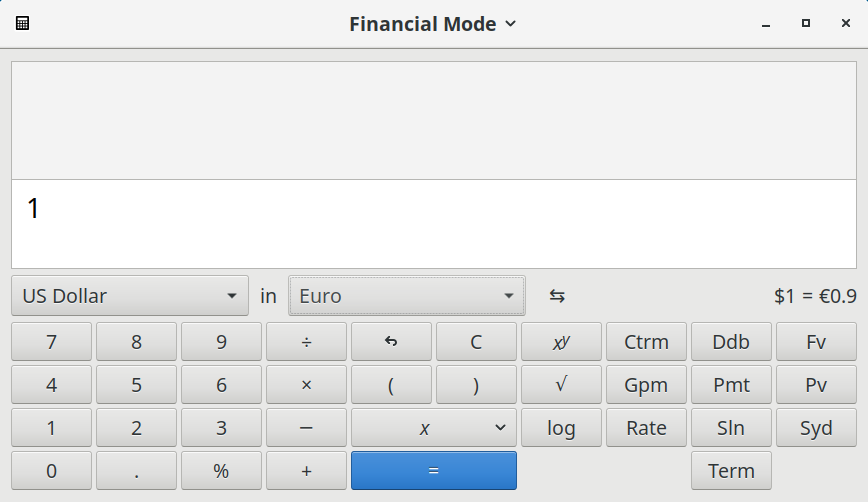This screenshot has width=868, height=502.
Task: Click the swap currencies arrows icon
Action: click(557, 296)
